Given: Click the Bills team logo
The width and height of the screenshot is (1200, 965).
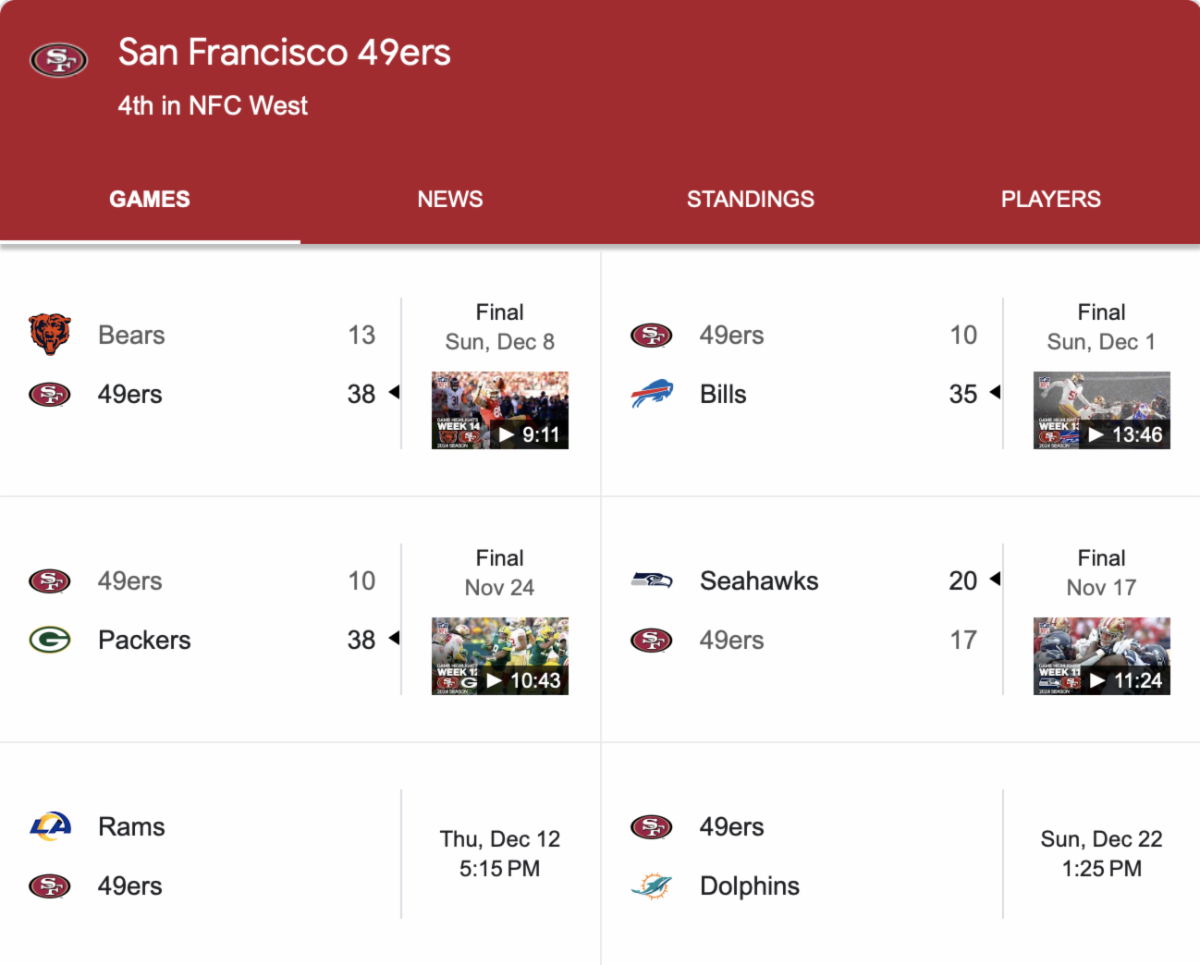Looking at the screenshot, I should coord(652,394).
